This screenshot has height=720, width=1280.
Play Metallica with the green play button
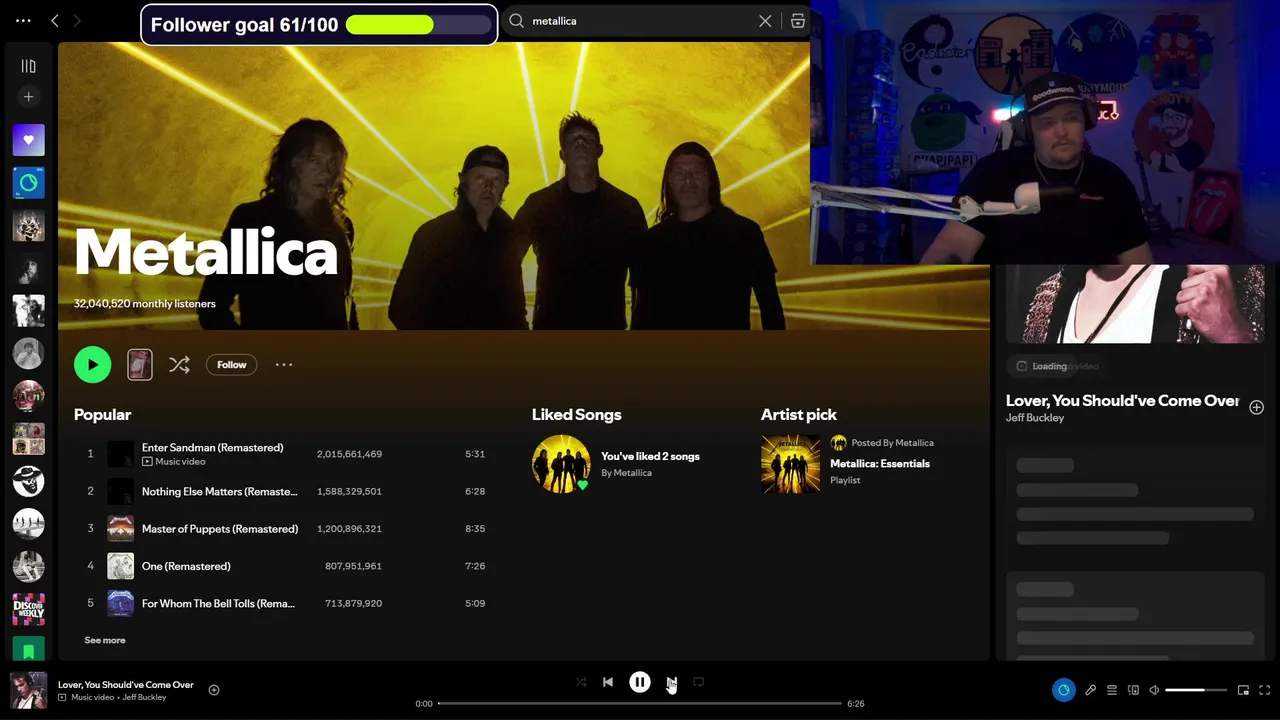point(92,365)
